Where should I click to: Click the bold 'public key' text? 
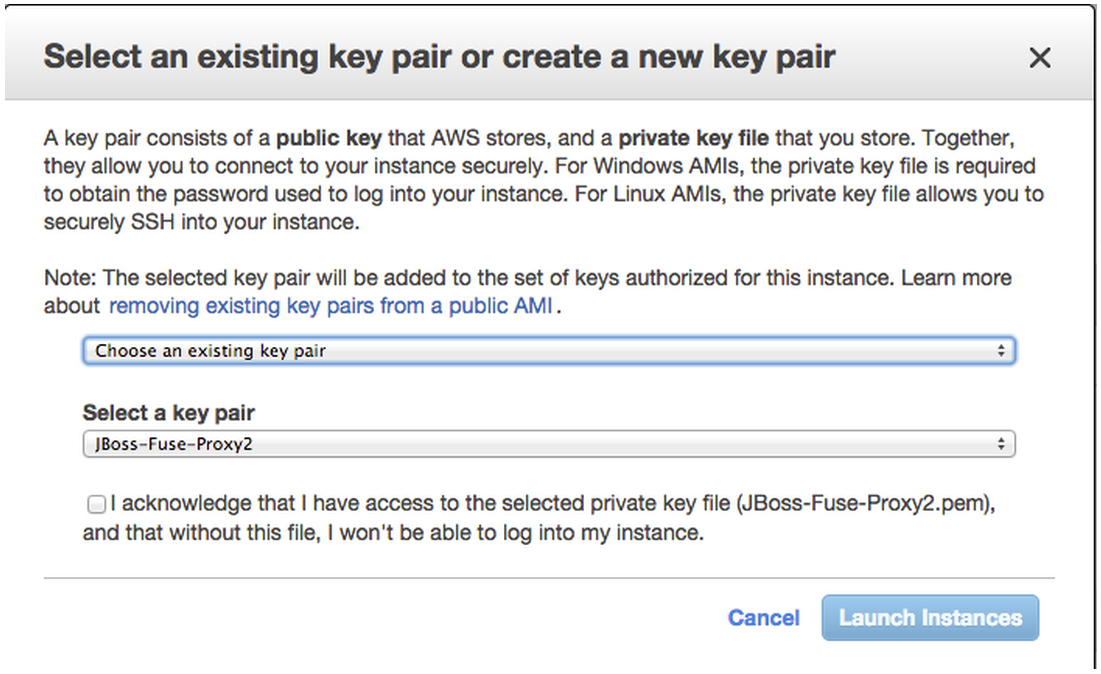coord(329,137)
